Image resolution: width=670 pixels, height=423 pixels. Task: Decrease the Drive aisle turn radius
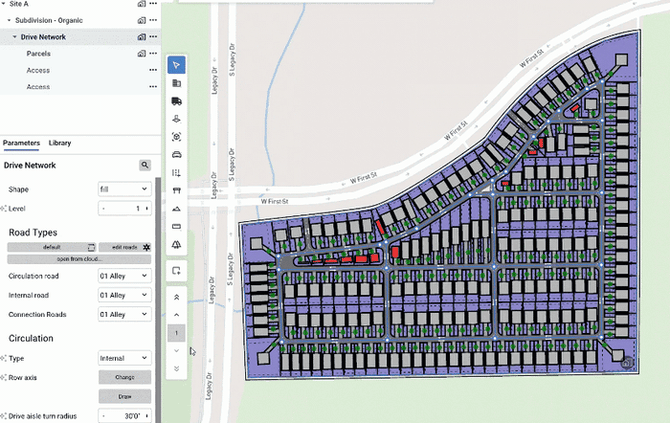click(103, 416)
